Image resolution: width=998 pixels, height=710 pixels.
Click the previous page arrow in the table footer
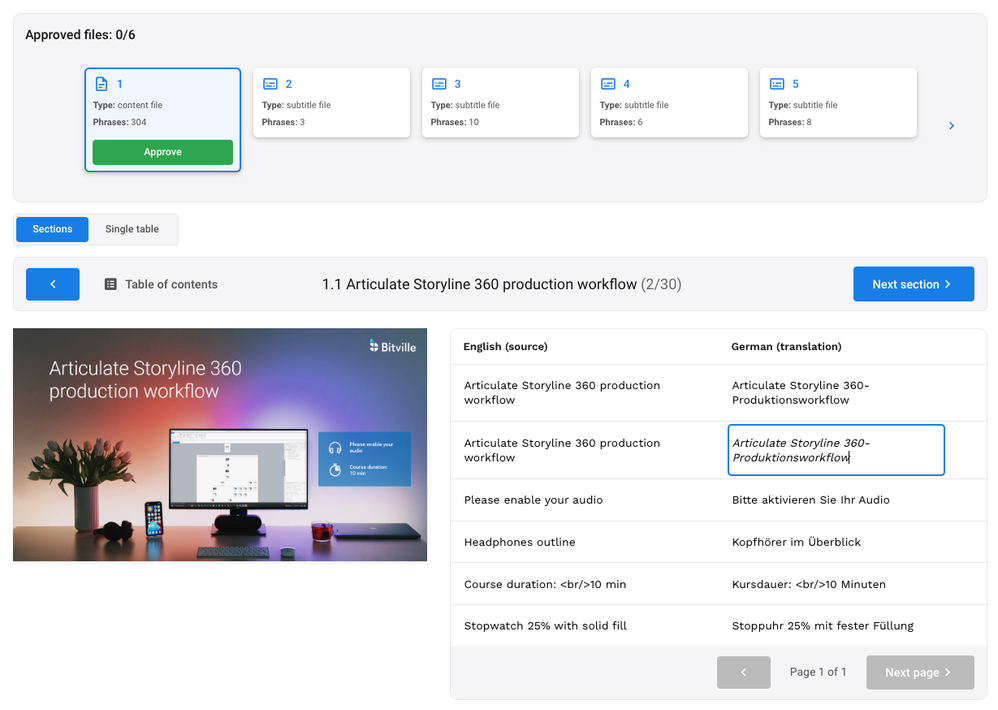click(x=743, y=672)
